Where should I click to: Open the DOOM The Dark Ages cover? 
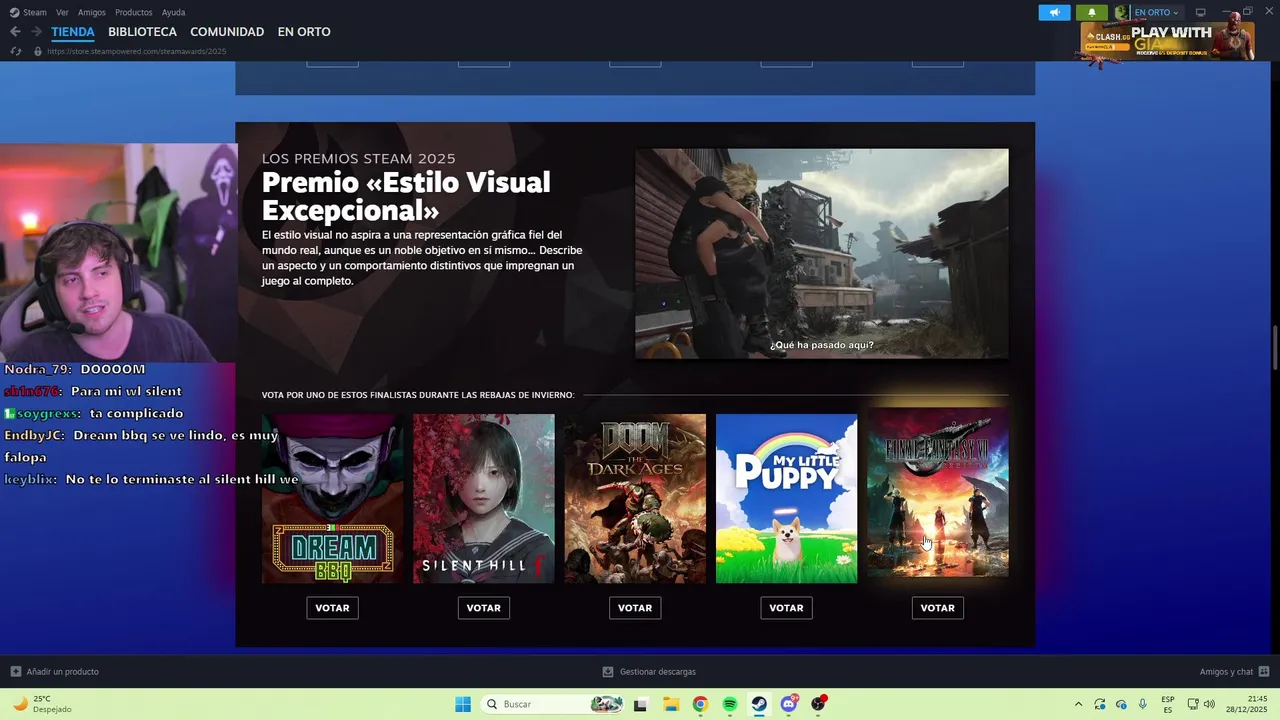click(x=635, y=498)
